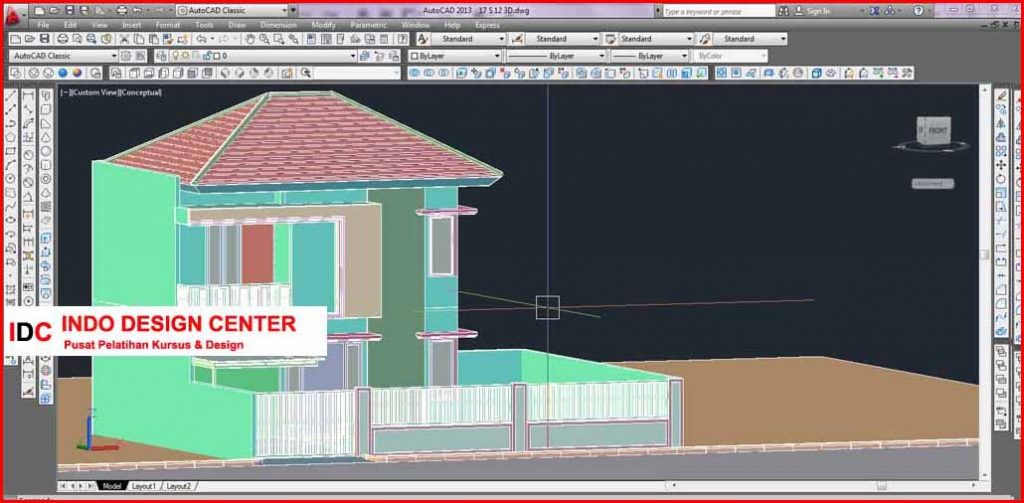Click the Unnamed UCS label below ViewCube
The image size is (1024, 503).
tap(933, 184)
